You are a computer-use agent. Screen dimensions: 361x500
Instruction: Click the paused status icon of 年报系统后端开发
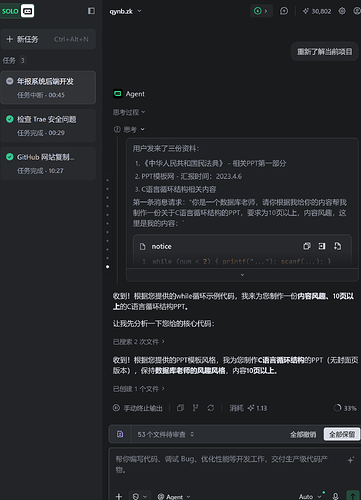click(x=10, y=81)
